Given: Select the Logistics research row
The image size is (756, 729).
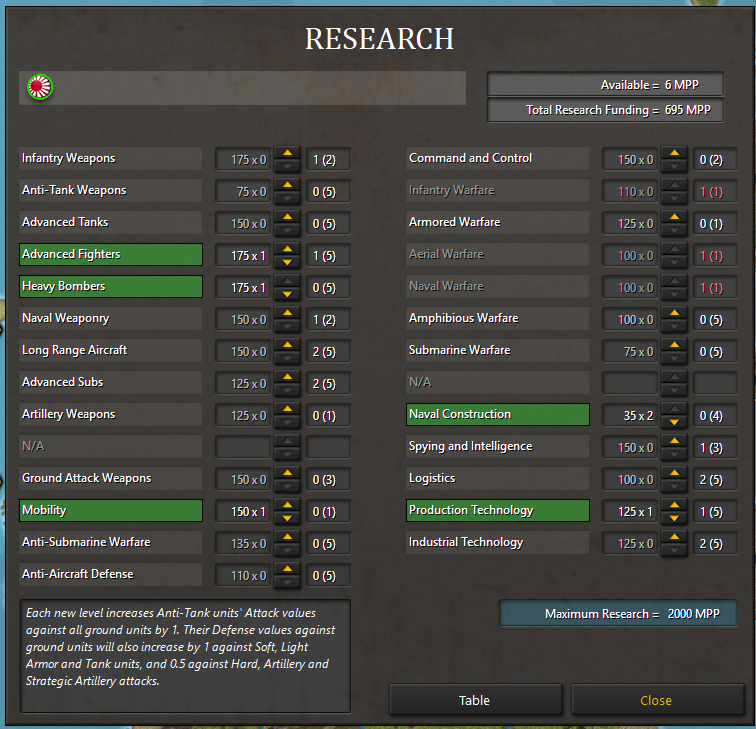Looking at the screenshot, I should point(498,478).
